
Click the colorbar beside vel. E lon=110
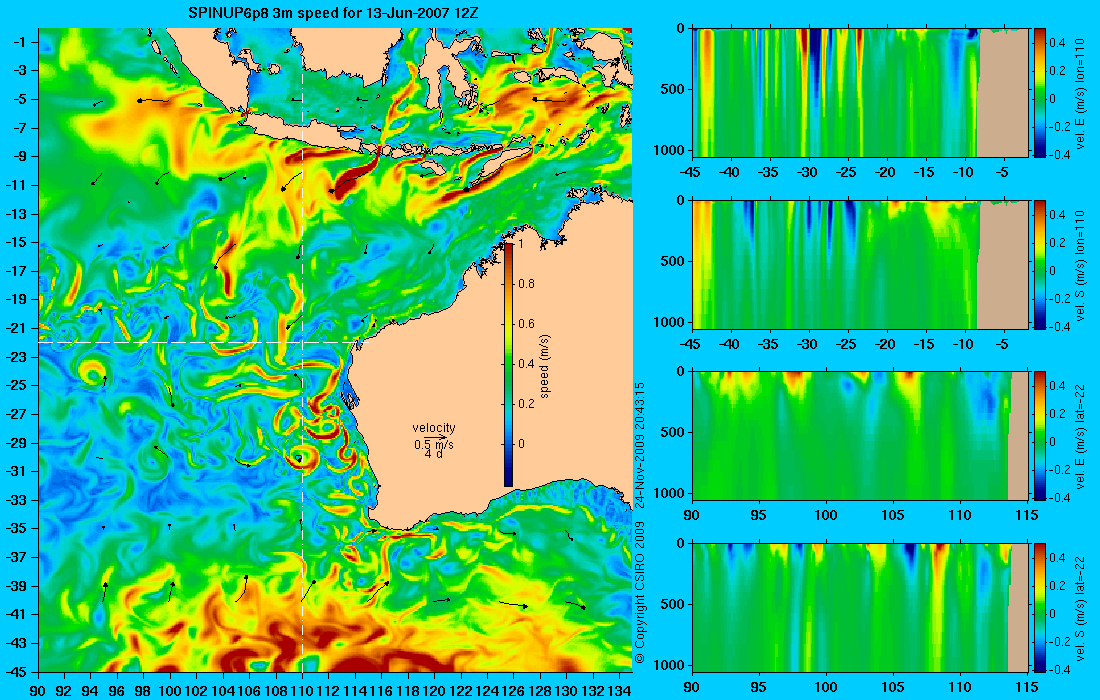(1040, 93)
